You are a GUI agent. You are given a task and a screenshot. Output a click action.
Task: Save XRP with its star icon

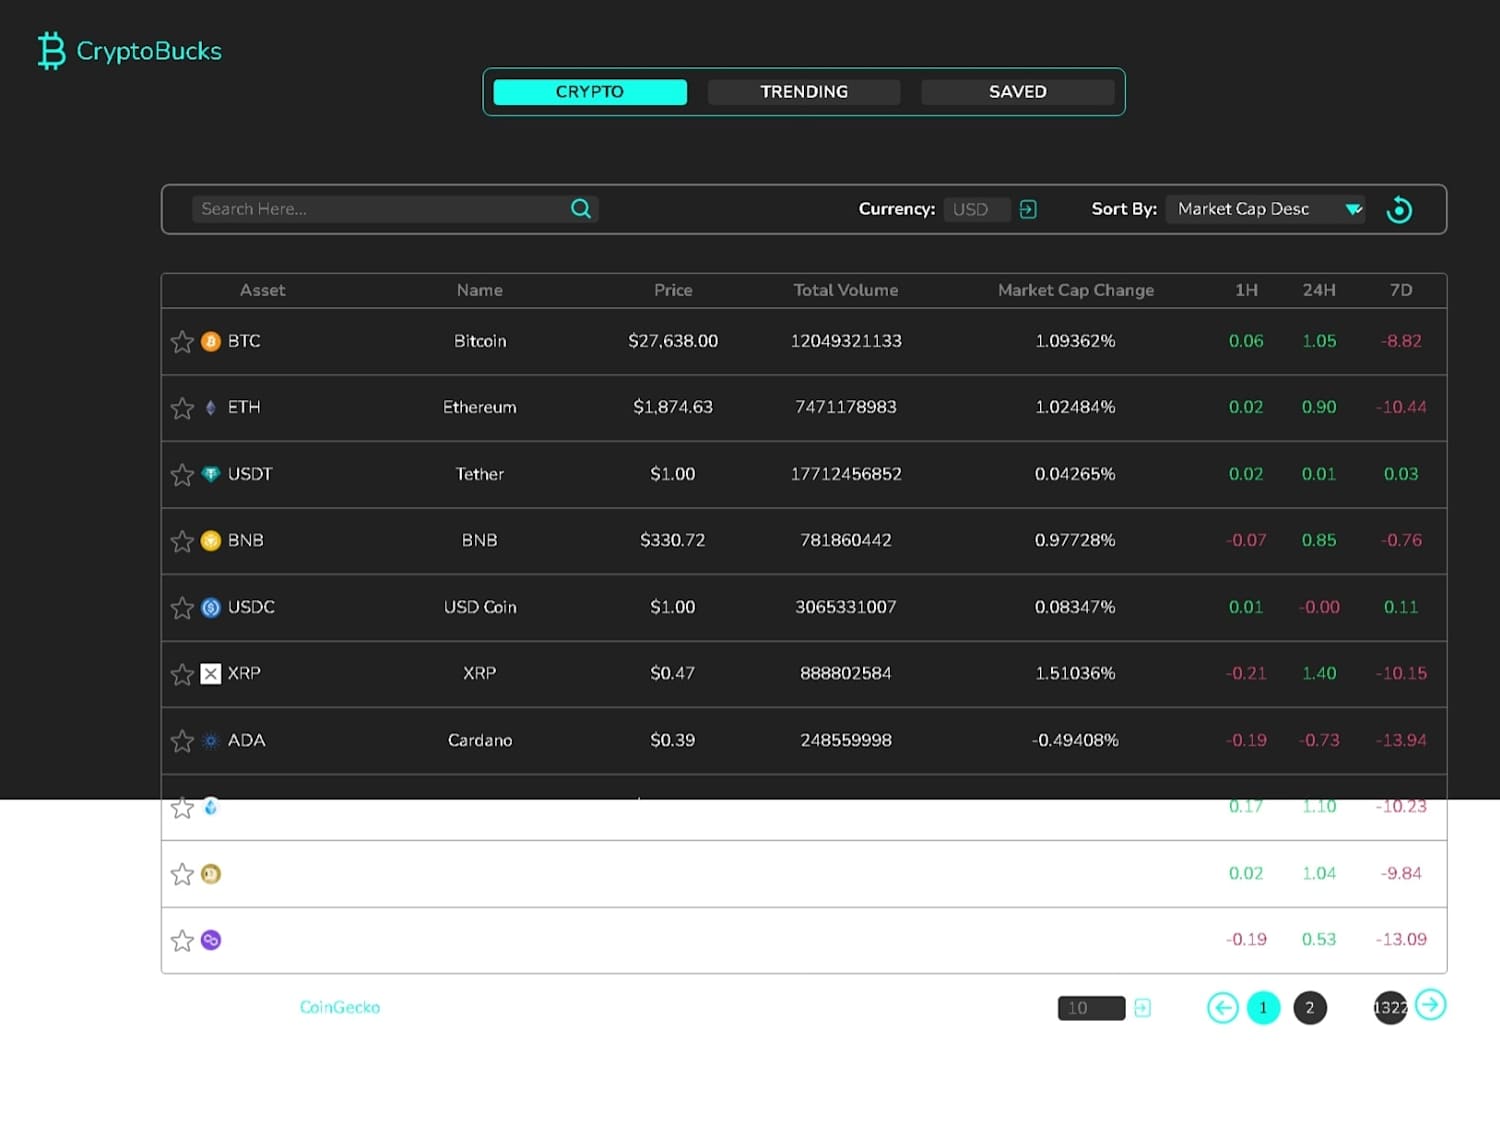[x=182, y=674]
